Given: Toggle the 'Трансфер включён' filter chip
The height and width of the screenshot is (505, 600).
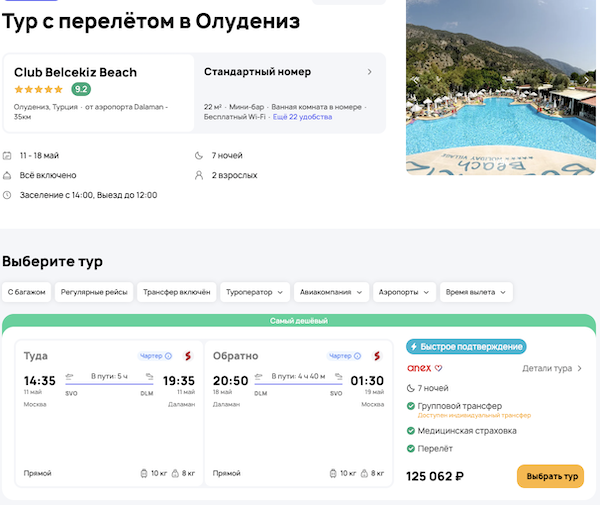Looking at the screenshot, I should coord(176,292).
